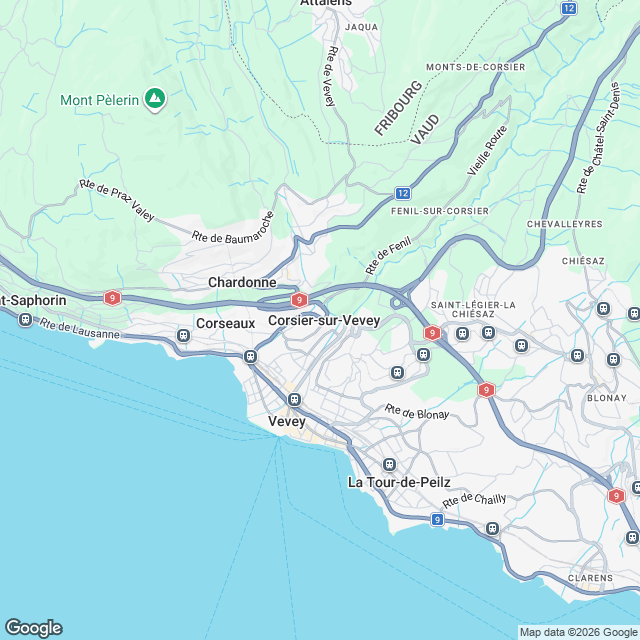The height and width of the screenshot is (640, 640).
Task: Select the Corseaux train station icon
Action: click(x=183, y=336)
